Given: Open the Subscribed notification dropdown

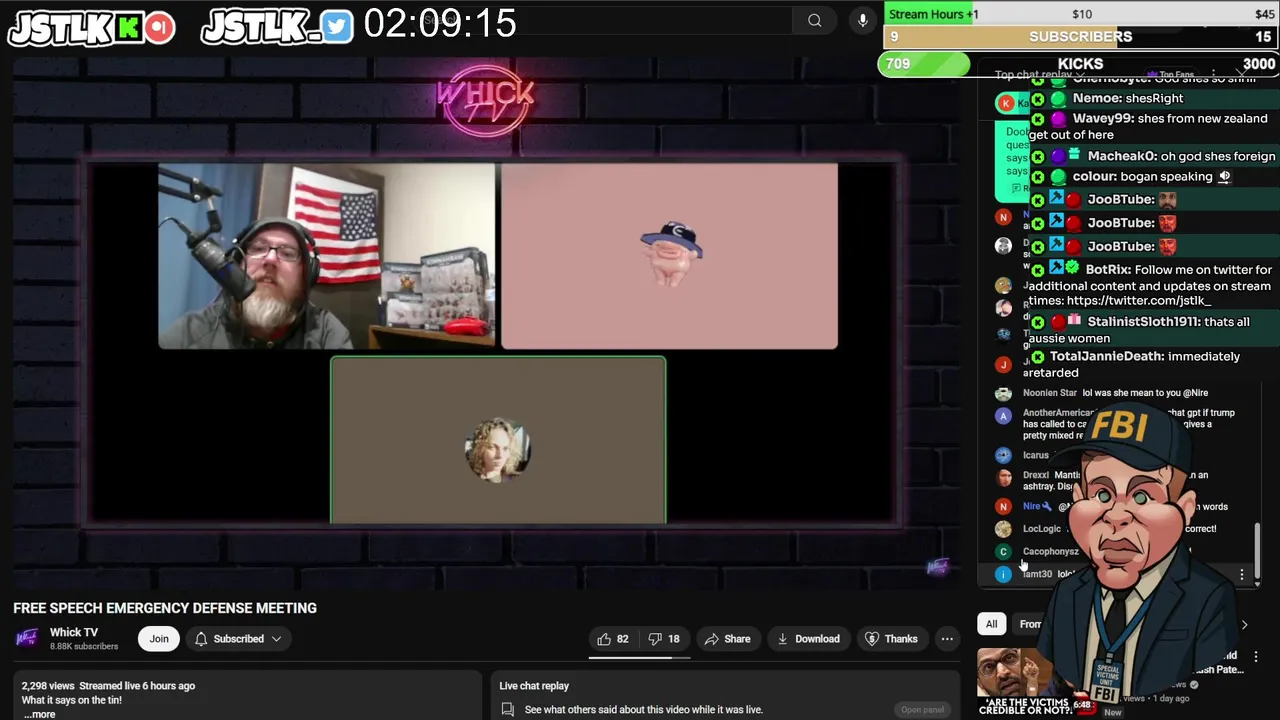Looking at the screenshot, I should 239,639.
